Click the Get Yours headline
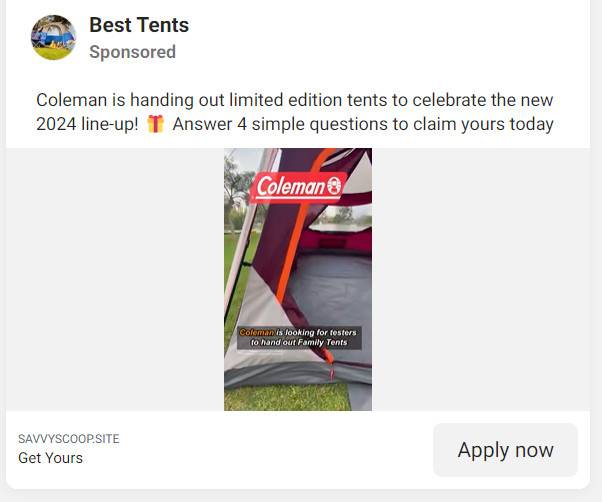Viewport: 602px width, 502px height. point(50,458)
